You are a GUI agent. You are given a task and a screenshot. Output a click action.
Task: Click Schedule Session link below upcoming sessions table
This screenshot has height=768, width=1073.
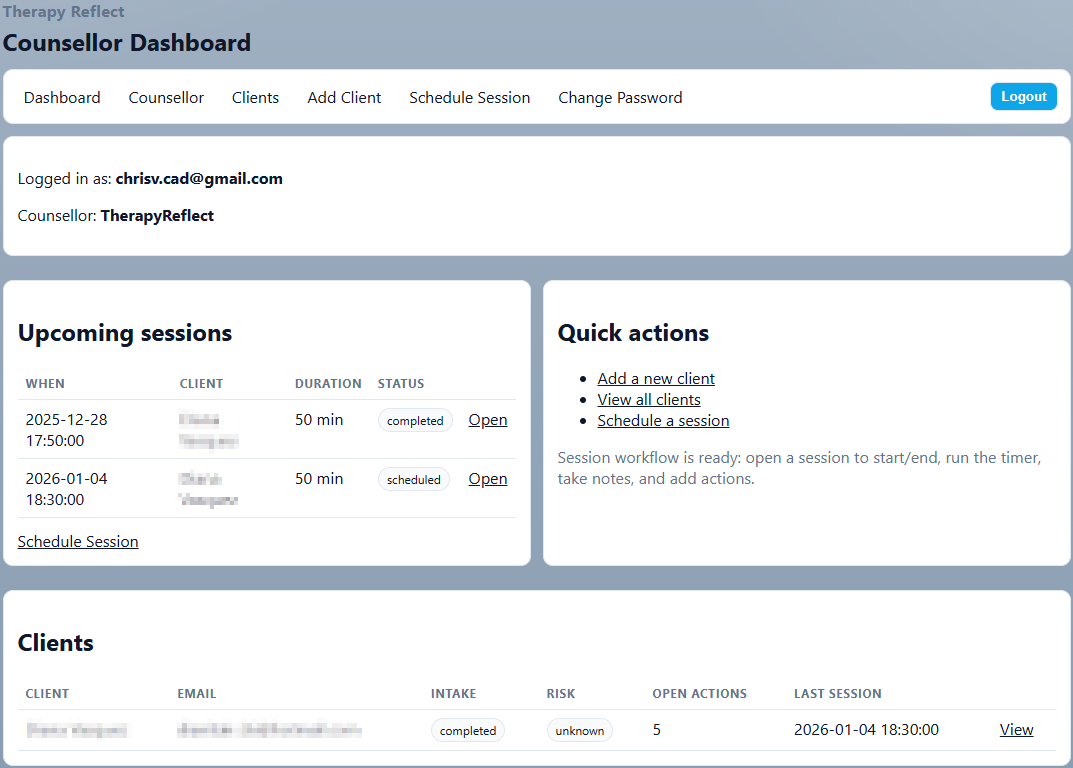coord(78,542)
